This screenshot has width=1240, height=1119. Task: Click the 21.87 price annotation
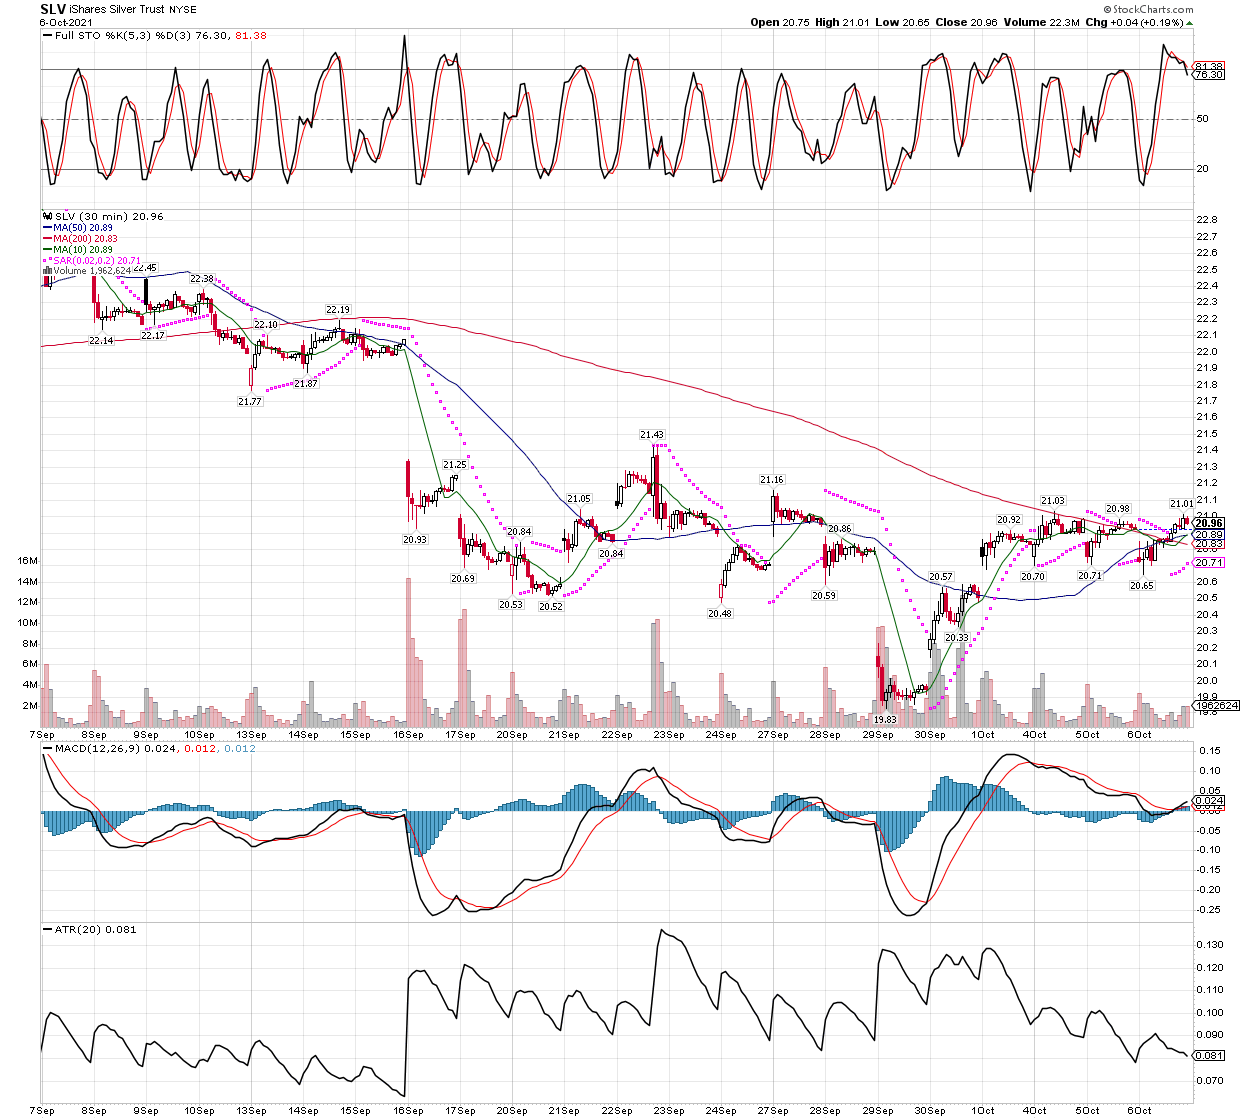pyautogui.click(x=306, y=385)
